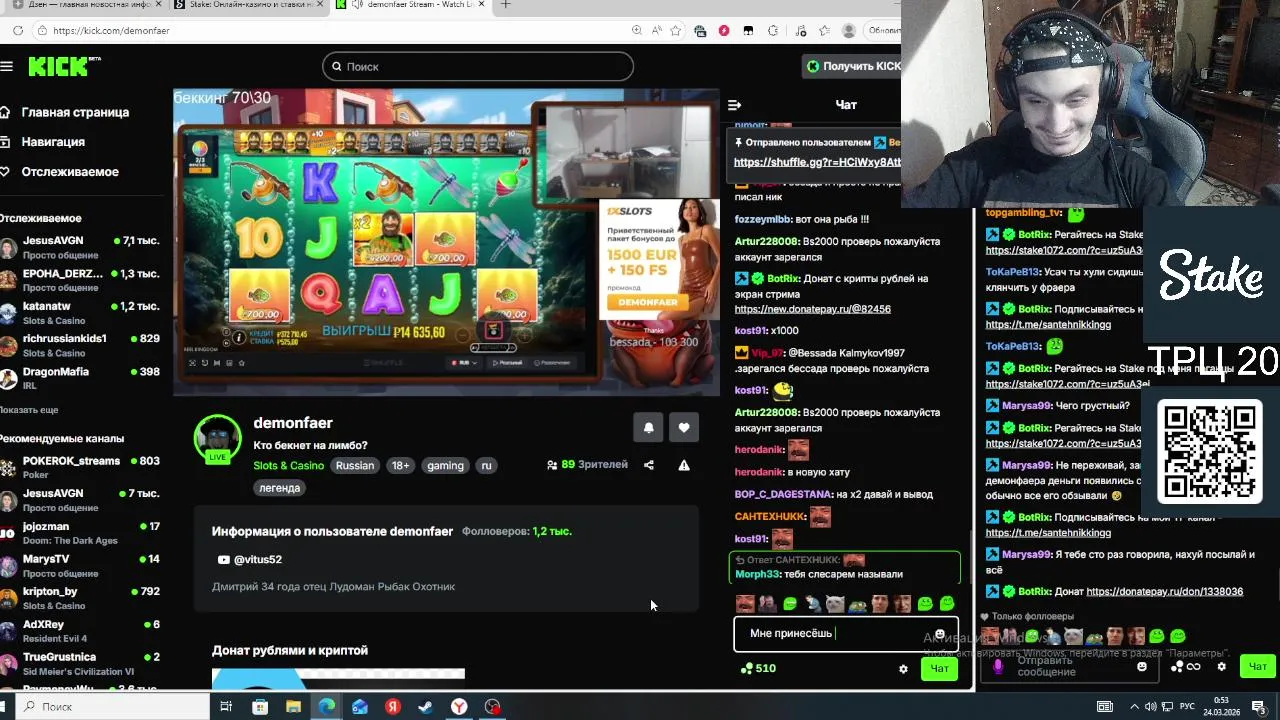
Task: Click the 1xSlots DEMONFAER promo banner
Action: coord(658,259)
